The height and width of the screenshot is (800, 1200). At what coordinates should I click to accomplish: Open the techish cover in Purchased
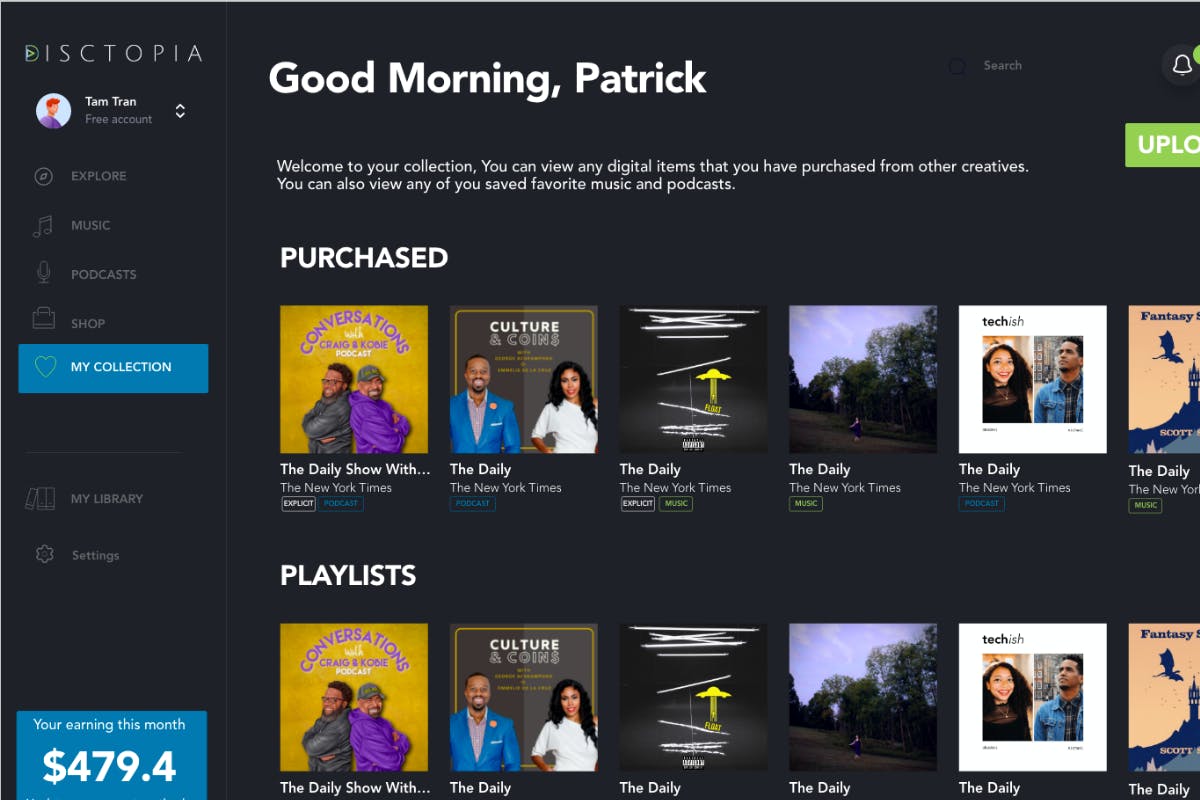[x=1033, y=379]
